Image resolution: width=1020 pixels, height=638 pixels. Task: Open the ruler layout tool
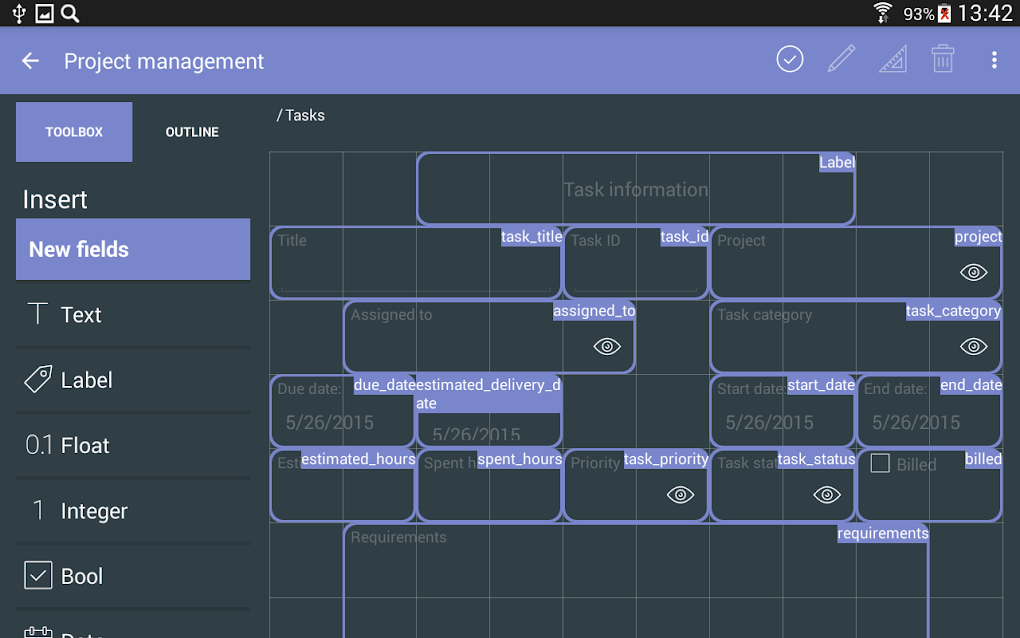point(893,60)
